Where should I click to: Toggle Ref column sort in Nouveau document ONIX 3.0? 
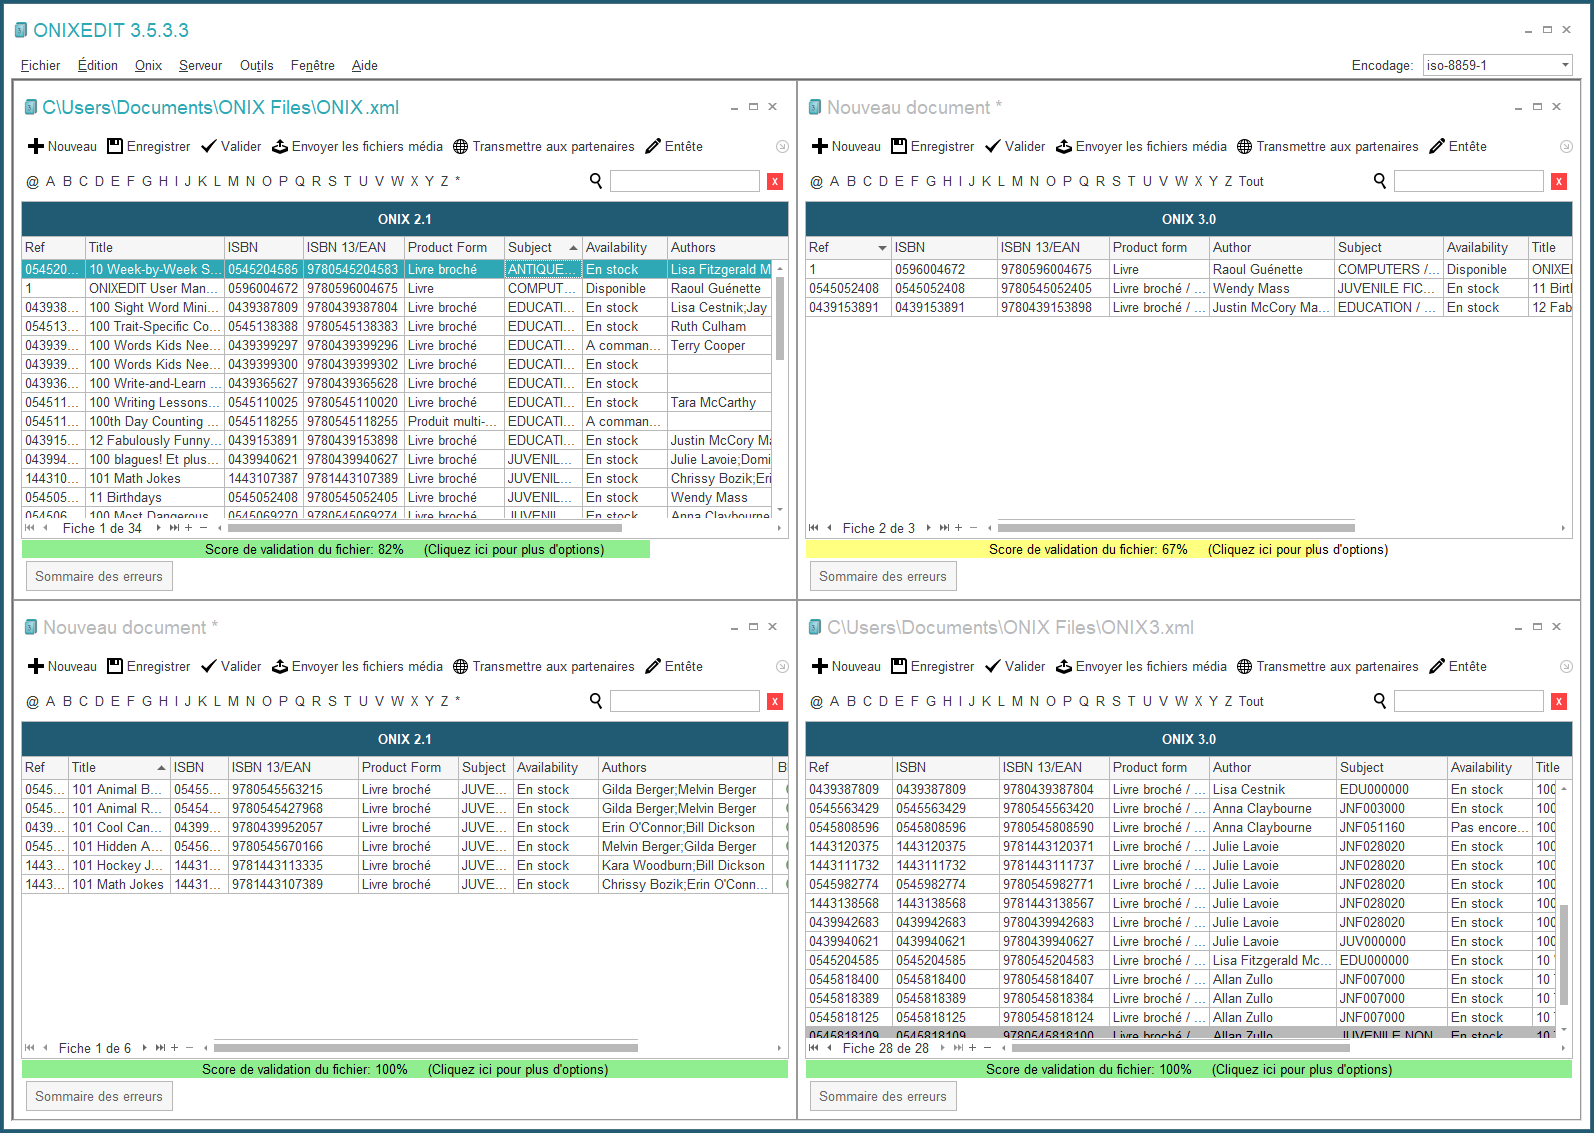848,247
